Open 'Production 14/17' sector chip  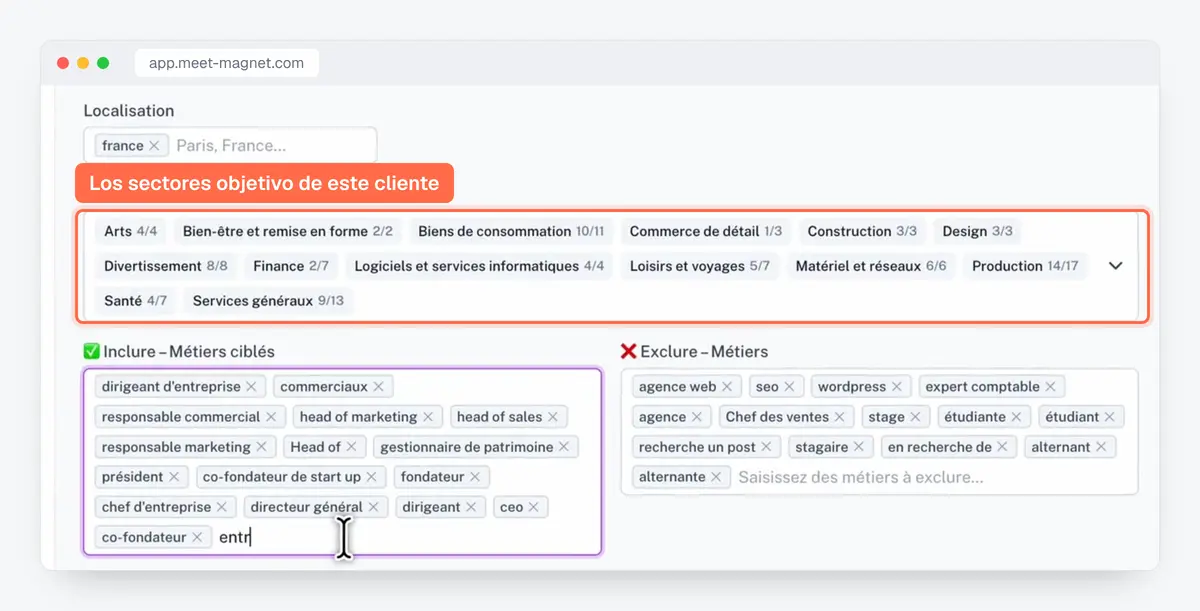click(1025, 266)
